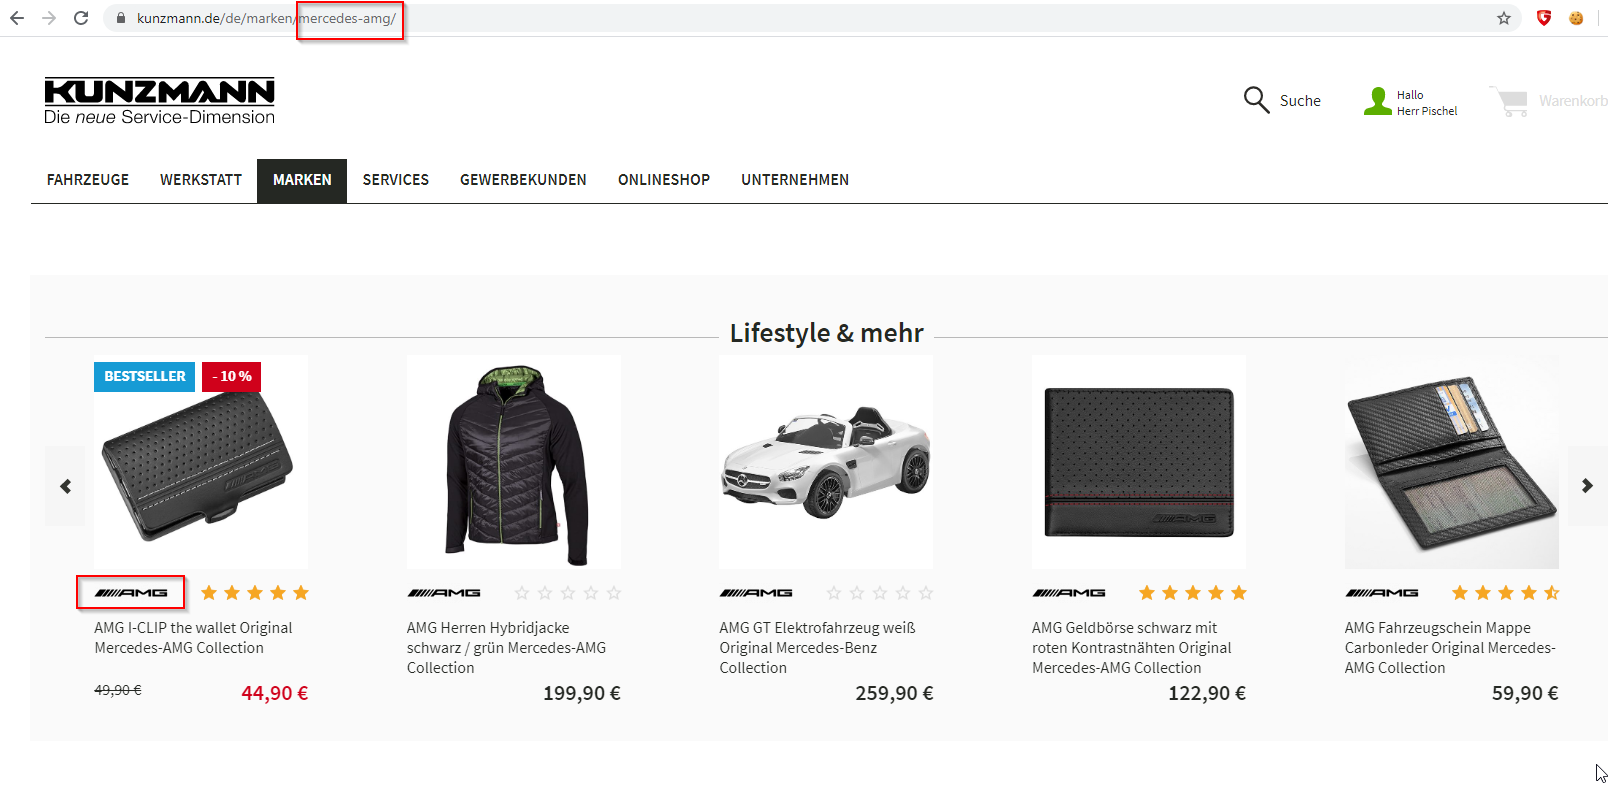1608x809 pixels.
Task: Click the padlock icon in the address bar
Action: (121, 18)
